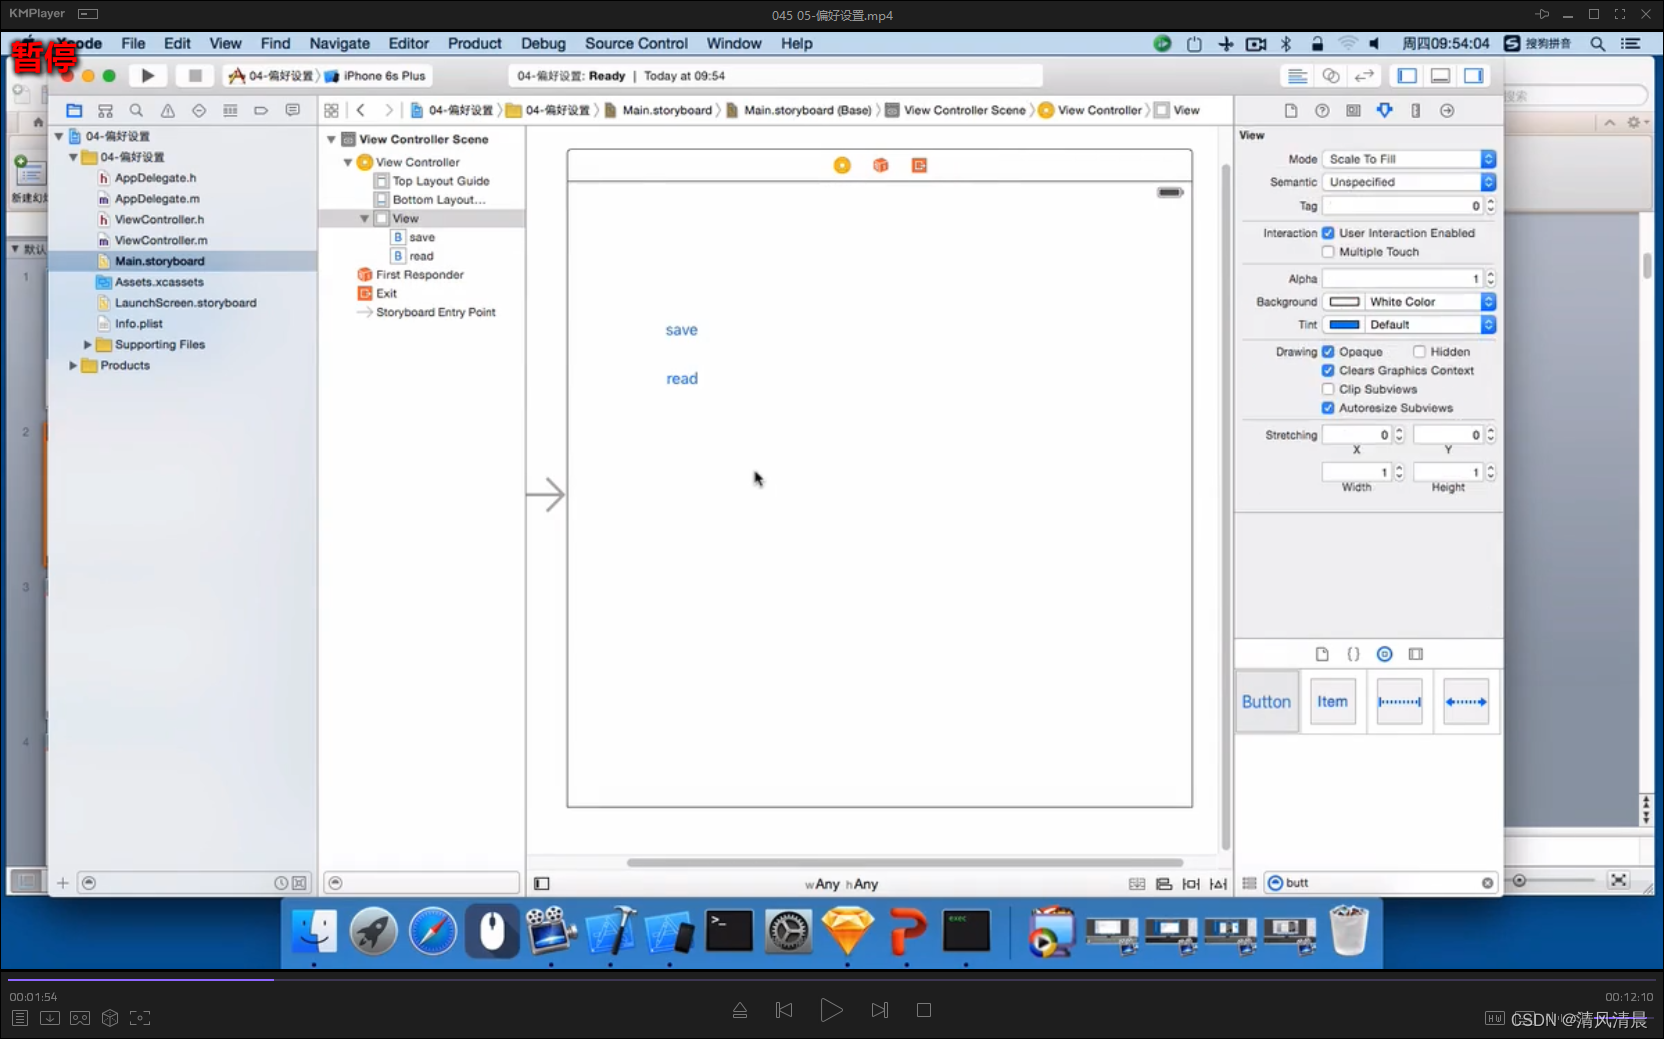The height and width of the screenshot is (1039, 1664).
Task: Open the Breakpoint navigator icon
Action: (261, 111)
